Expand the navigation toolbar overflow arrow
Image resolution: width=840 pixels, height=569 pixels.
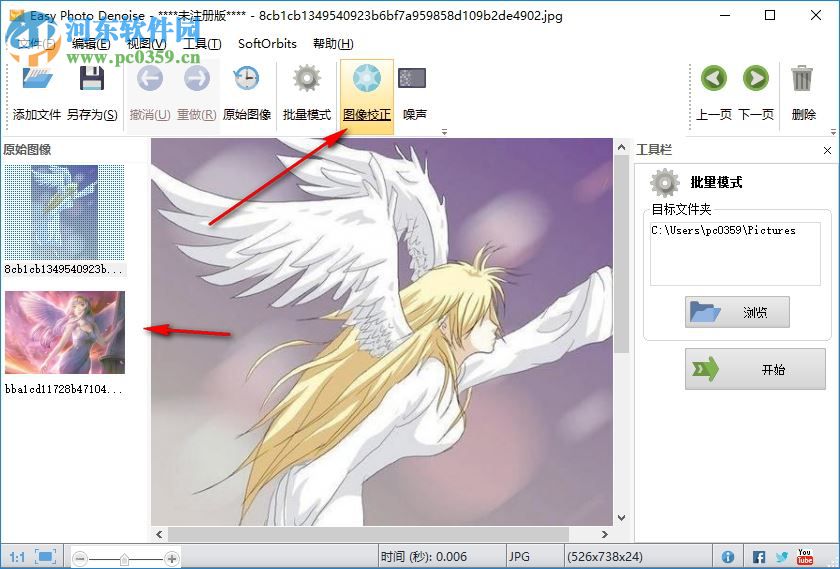[x=832, y=131]
